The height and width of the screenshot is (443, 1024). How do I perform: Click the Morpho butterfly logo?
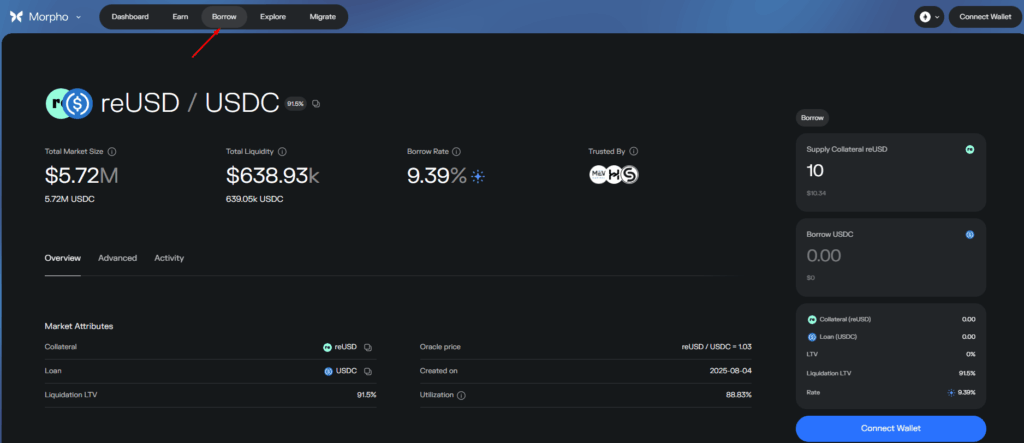pyautogui.click(x=16, y=17)
